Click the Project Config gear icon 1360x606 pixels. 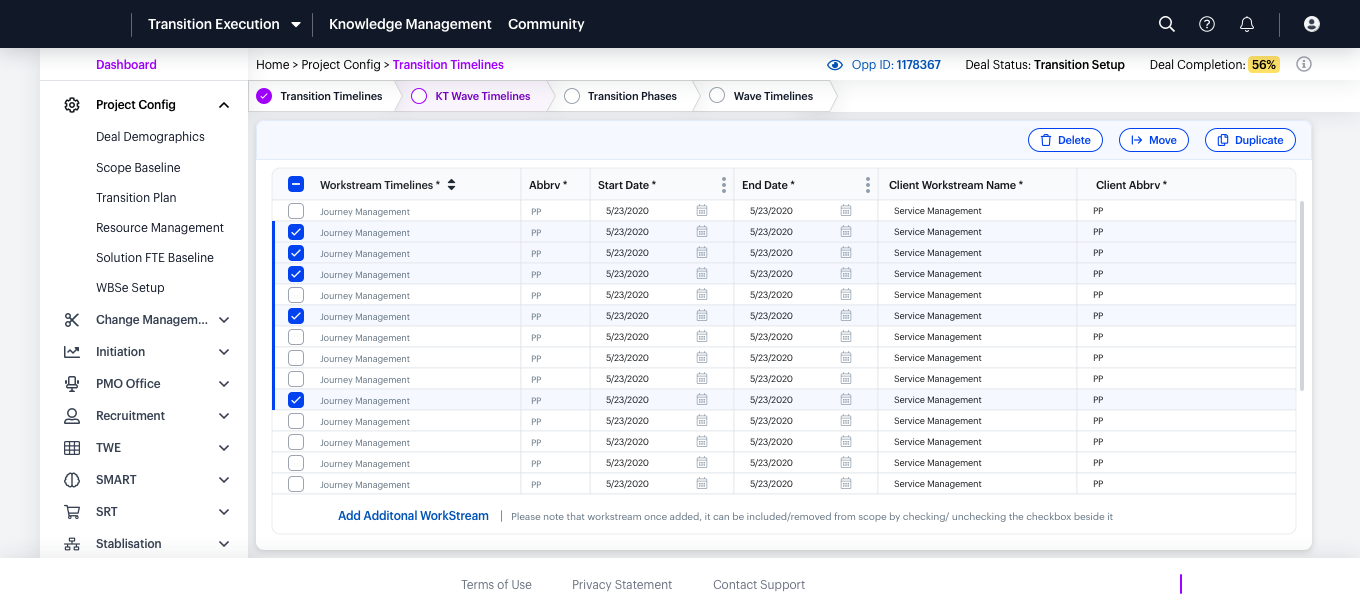point(72,105)
